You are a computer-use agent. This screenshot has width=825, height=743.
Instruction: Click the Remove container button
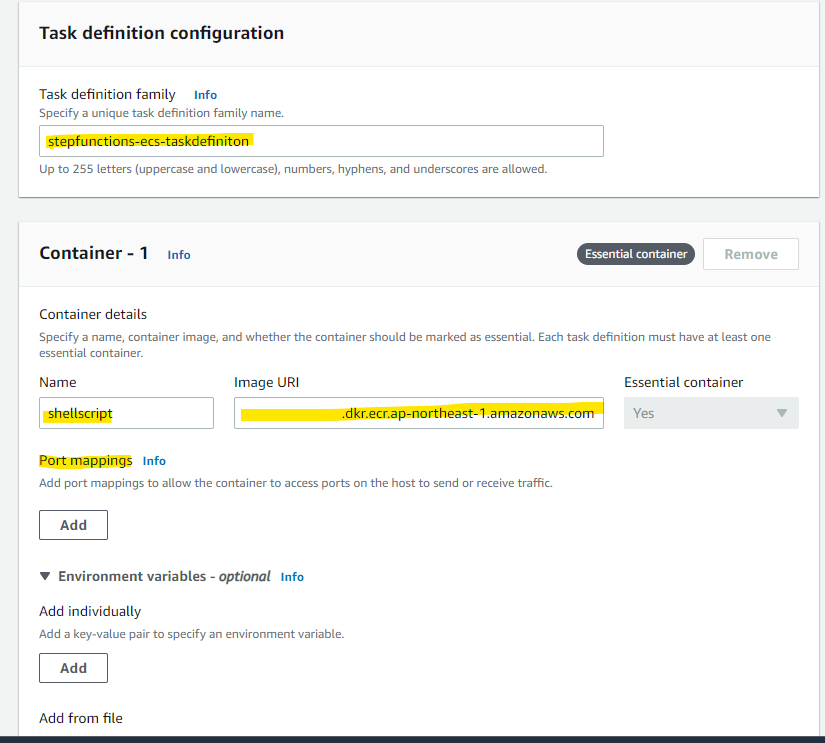(x=750, y=254)
